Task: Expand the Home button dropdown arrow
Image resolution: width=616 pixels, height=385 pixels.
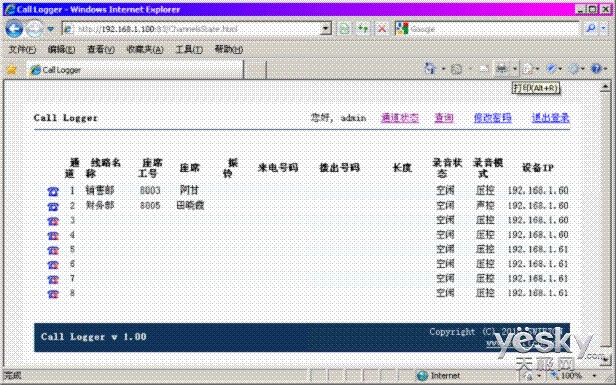Action: 444,69
